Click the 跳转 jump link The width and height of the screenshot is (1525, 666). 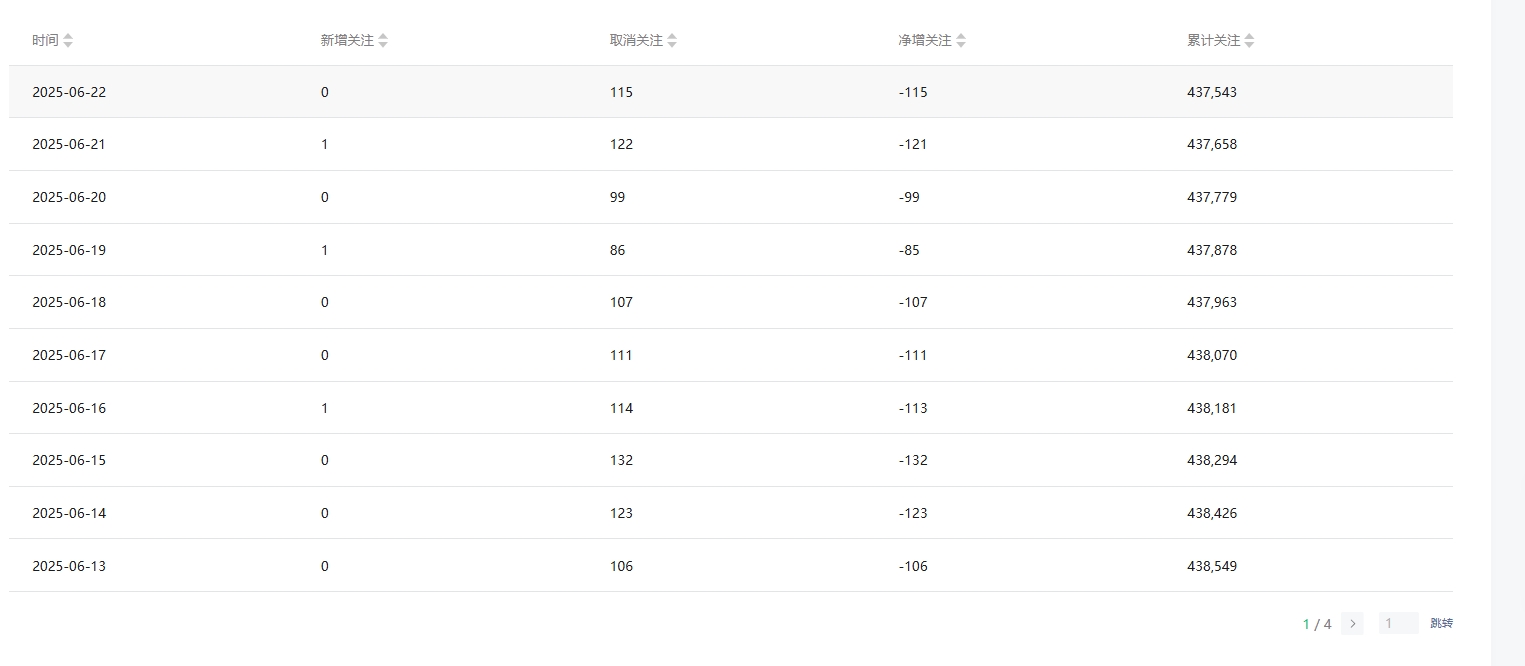pos(1441,624)
